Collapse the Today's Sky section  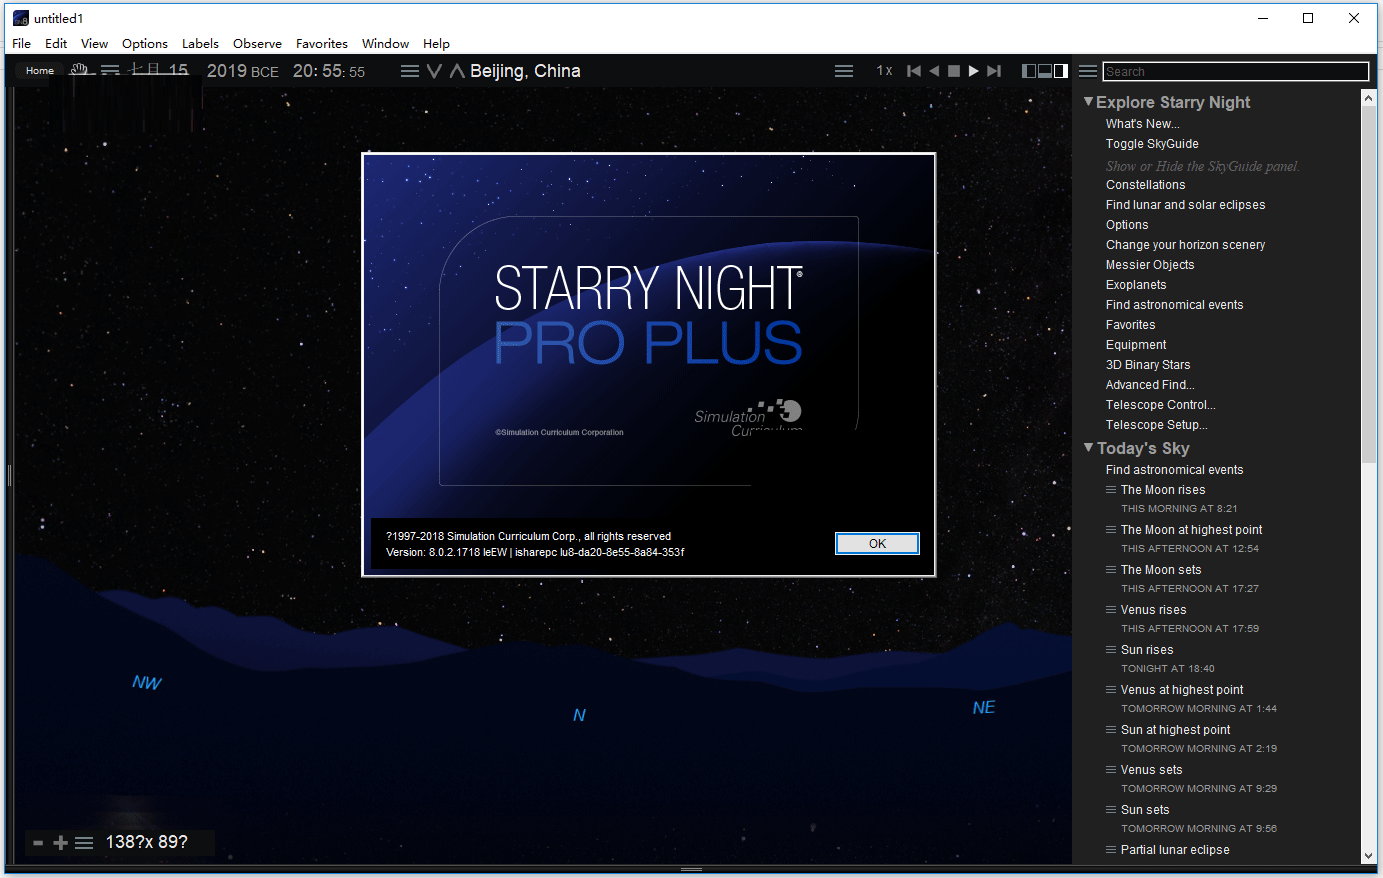(x=1089, y=448)
